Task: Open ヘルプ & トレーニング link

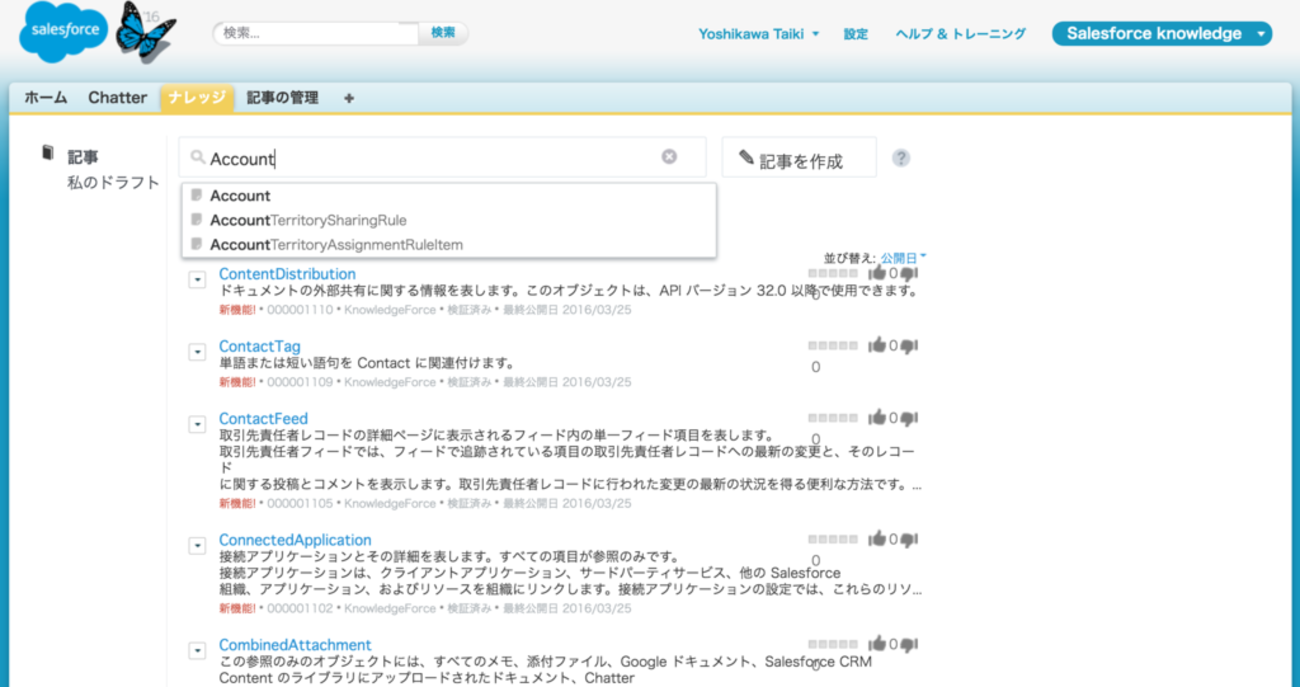Action: pyautogui.click(x=961, y=34)
